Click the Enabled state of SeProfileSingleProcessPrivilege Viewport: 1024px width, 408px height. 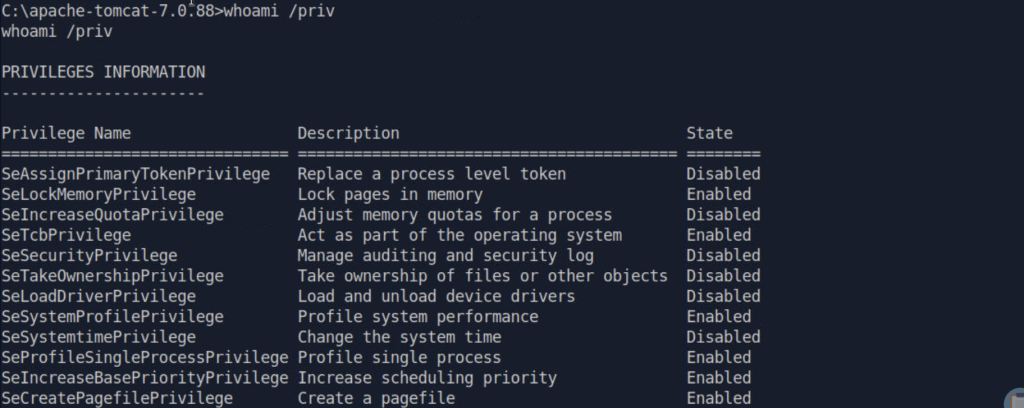pos(718,358)
